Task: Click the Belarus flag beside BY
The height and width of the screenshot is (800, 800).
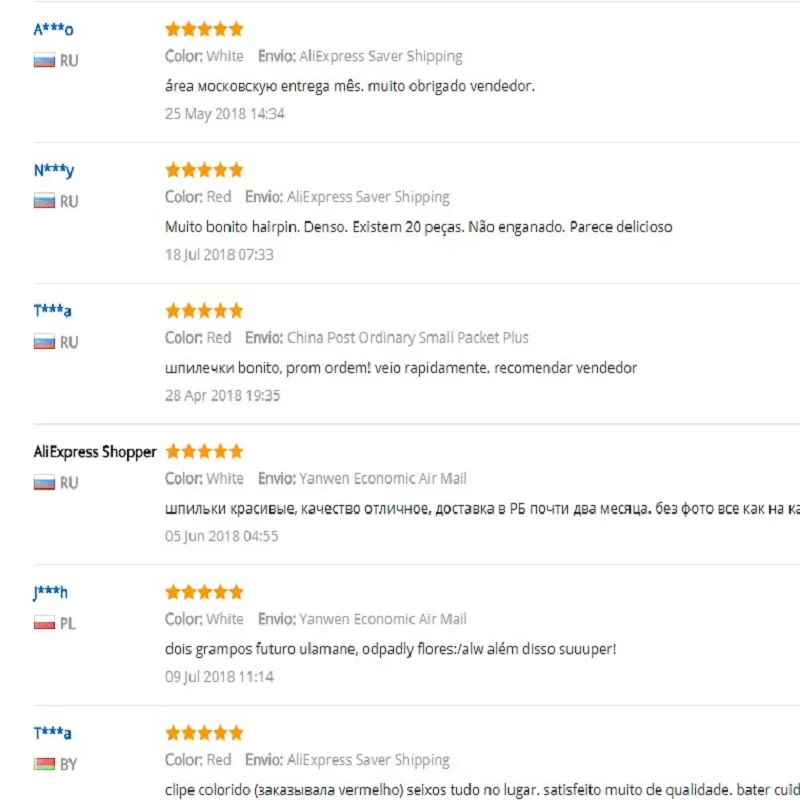Action: pyautogui.click(x=44, y=765)
